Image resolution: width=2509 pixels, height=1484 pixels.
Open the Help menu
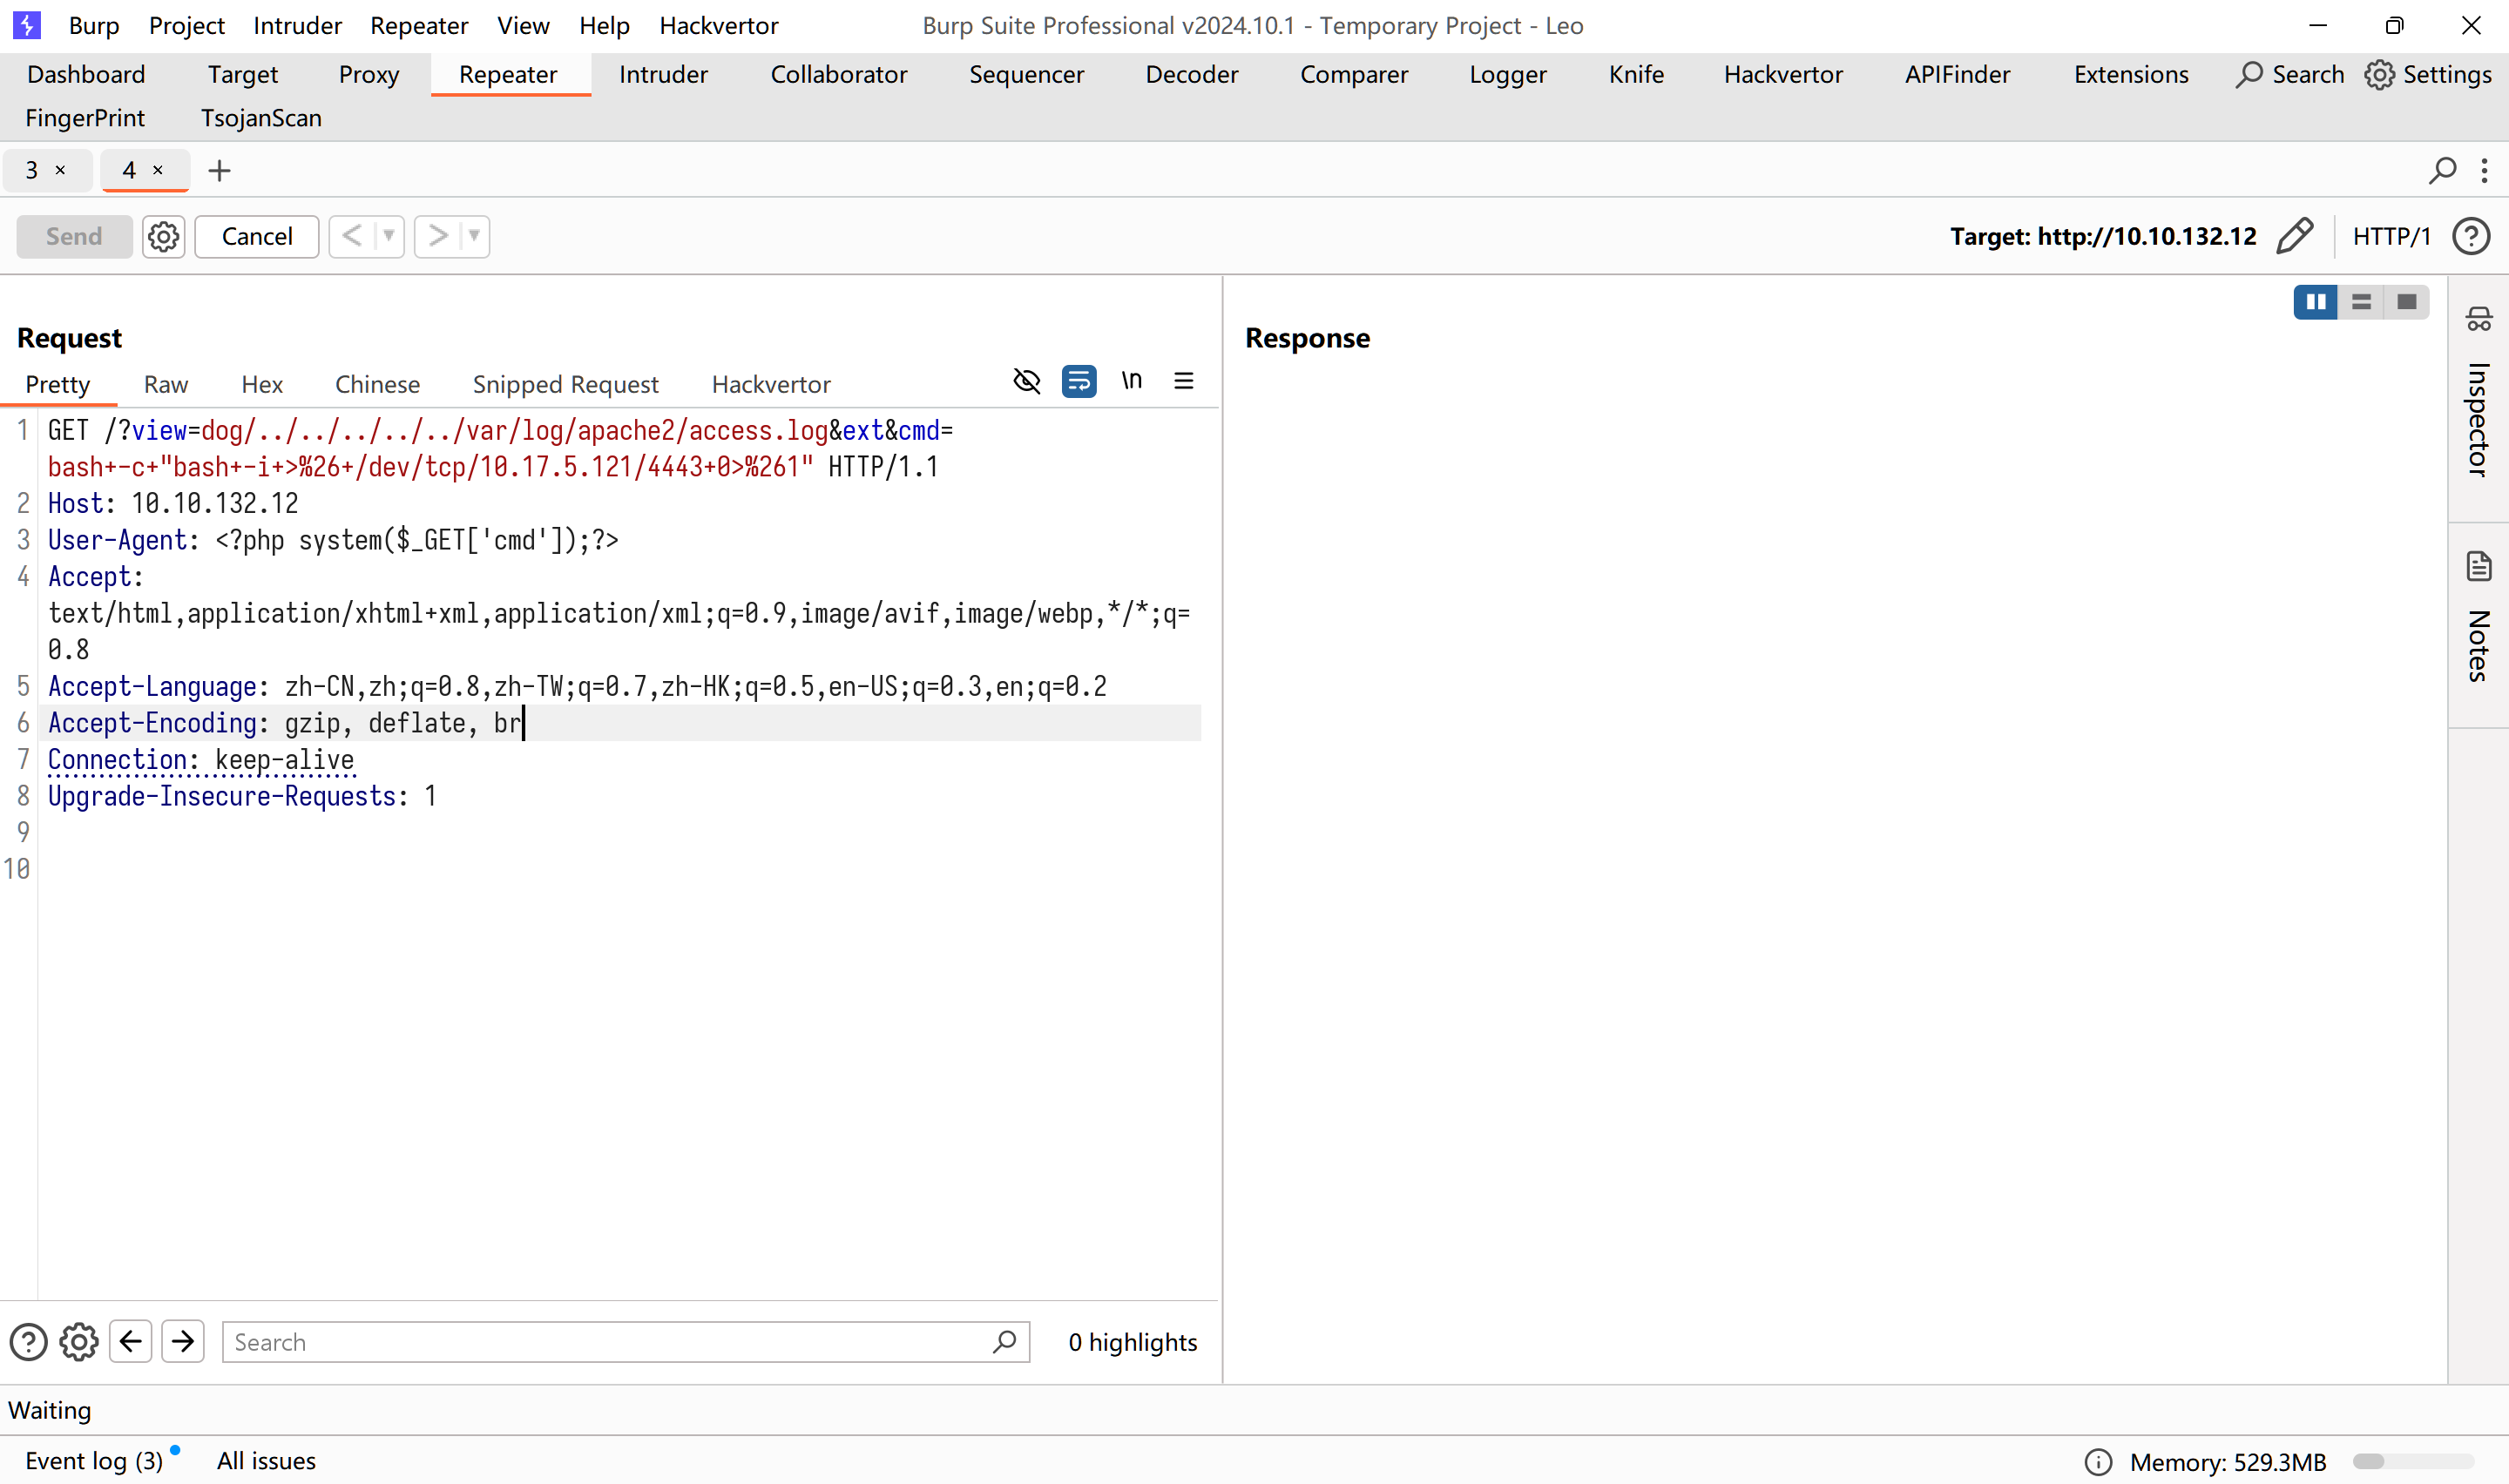tap(604, 25)
